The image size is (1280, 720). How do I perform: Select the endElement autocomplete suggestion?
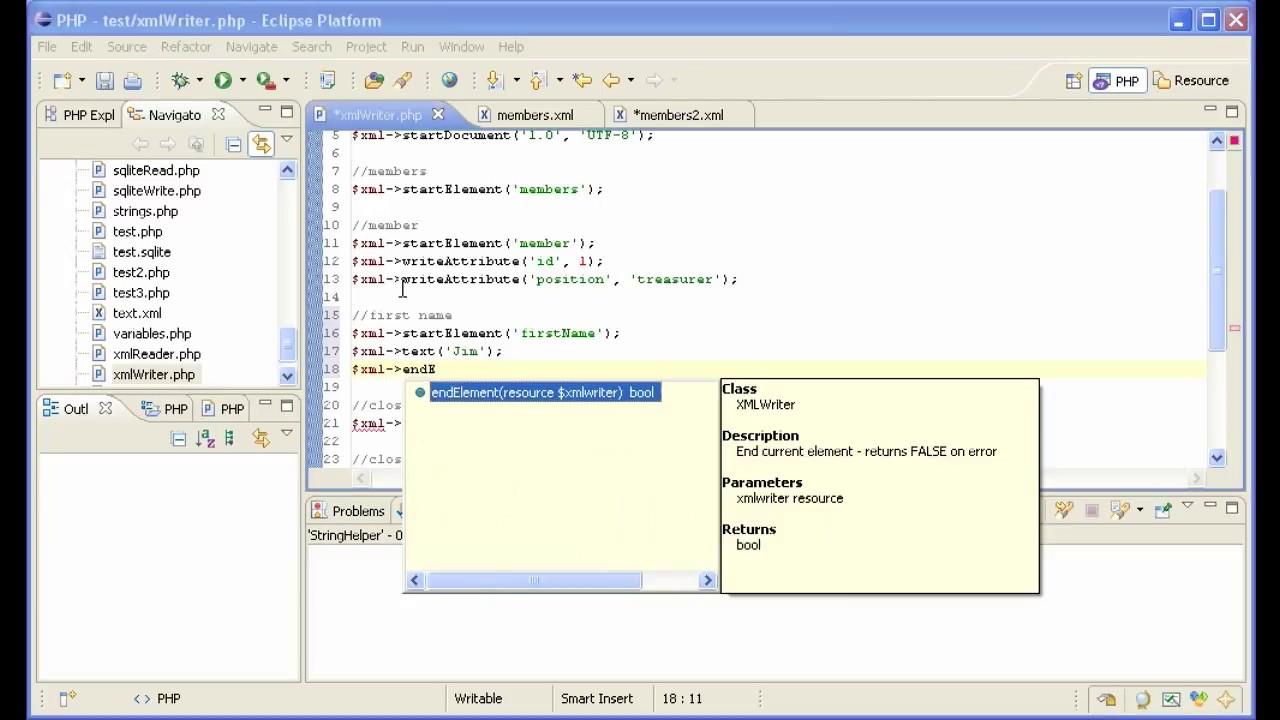tap(542, 393)
